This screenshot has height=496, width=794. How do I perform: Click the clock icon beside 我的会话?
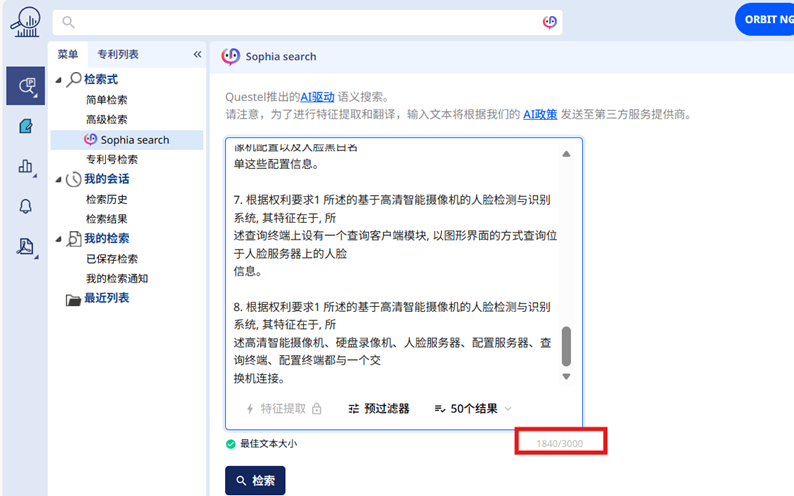click(x=73, y=179)
